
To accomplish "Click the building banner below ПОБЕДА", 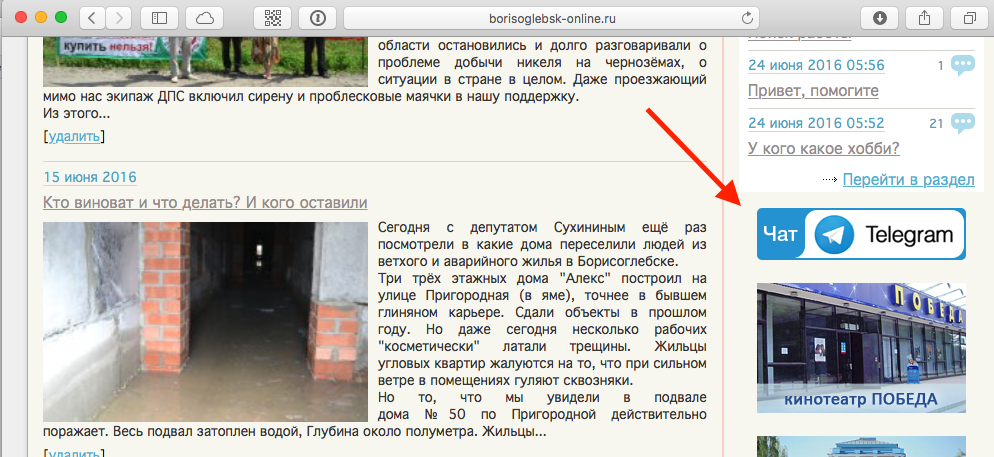I will (861, 446).
